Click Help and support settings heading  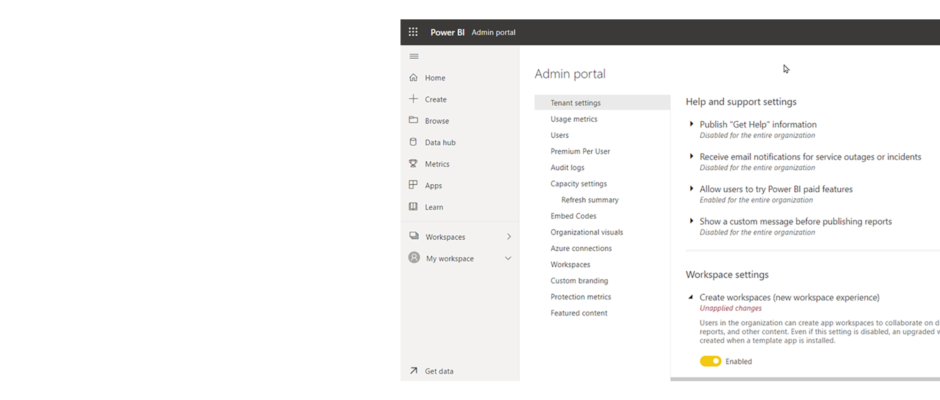(x=741, y=102)
